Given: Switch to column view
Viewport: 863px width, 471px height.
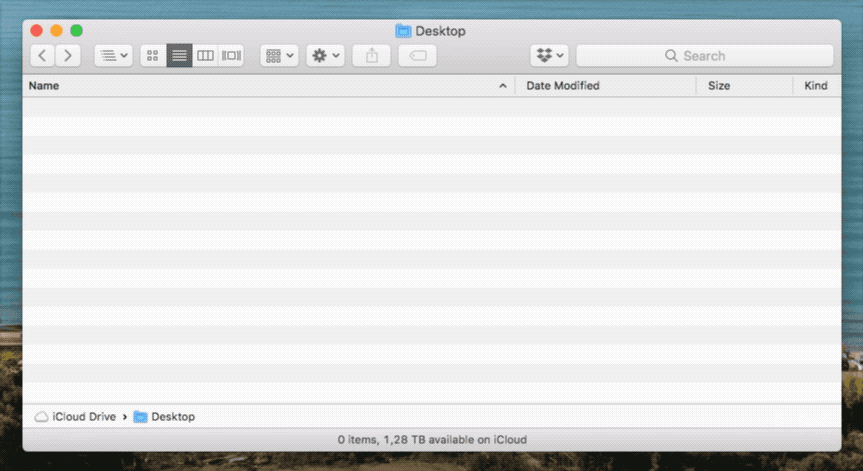Looking at the screenshot, I should click(x=205, y=56).
